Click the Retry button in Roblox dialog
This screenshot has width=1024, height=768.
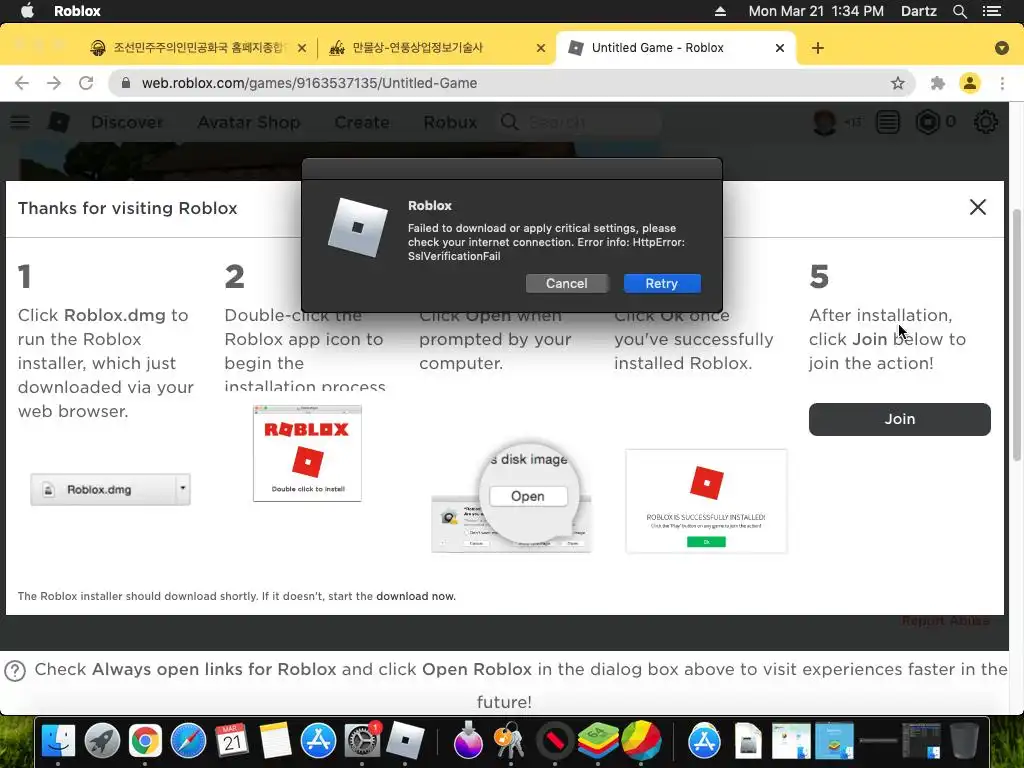point(662,283)
